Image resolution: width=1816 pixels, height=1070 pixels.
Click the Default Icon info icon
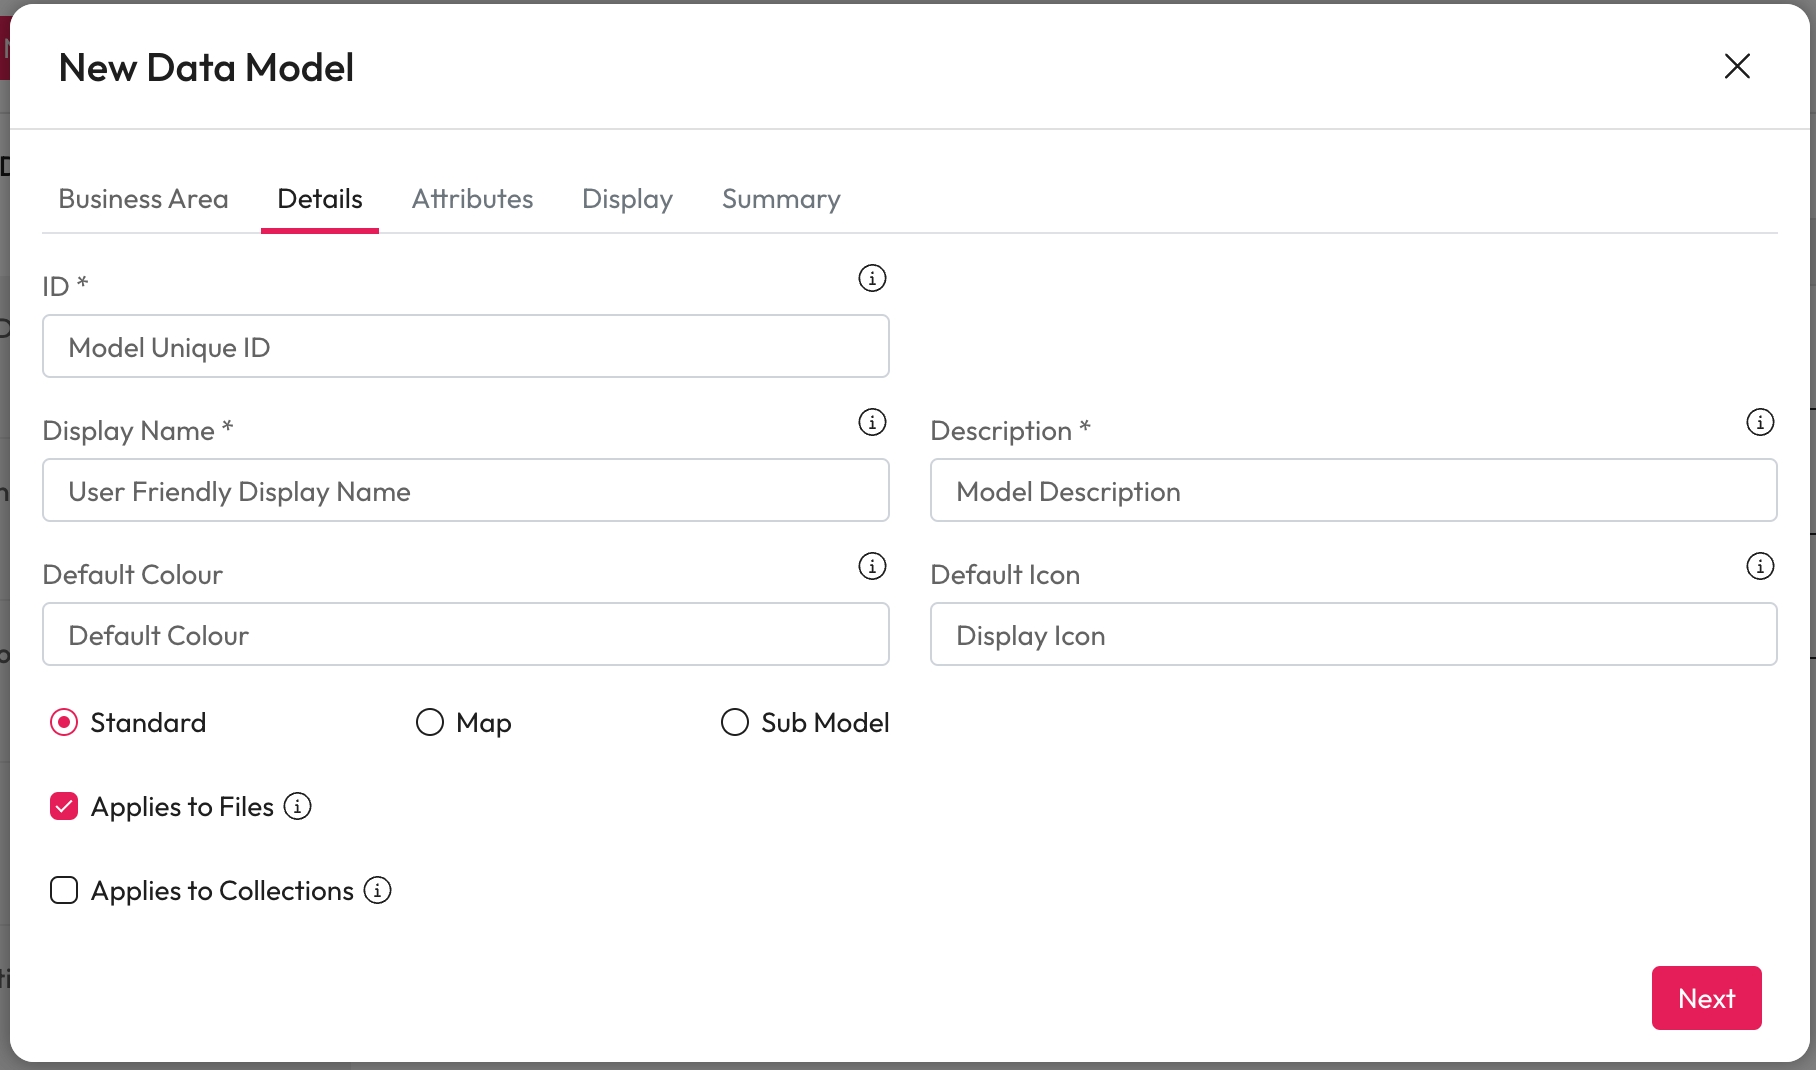point(1759,566)
